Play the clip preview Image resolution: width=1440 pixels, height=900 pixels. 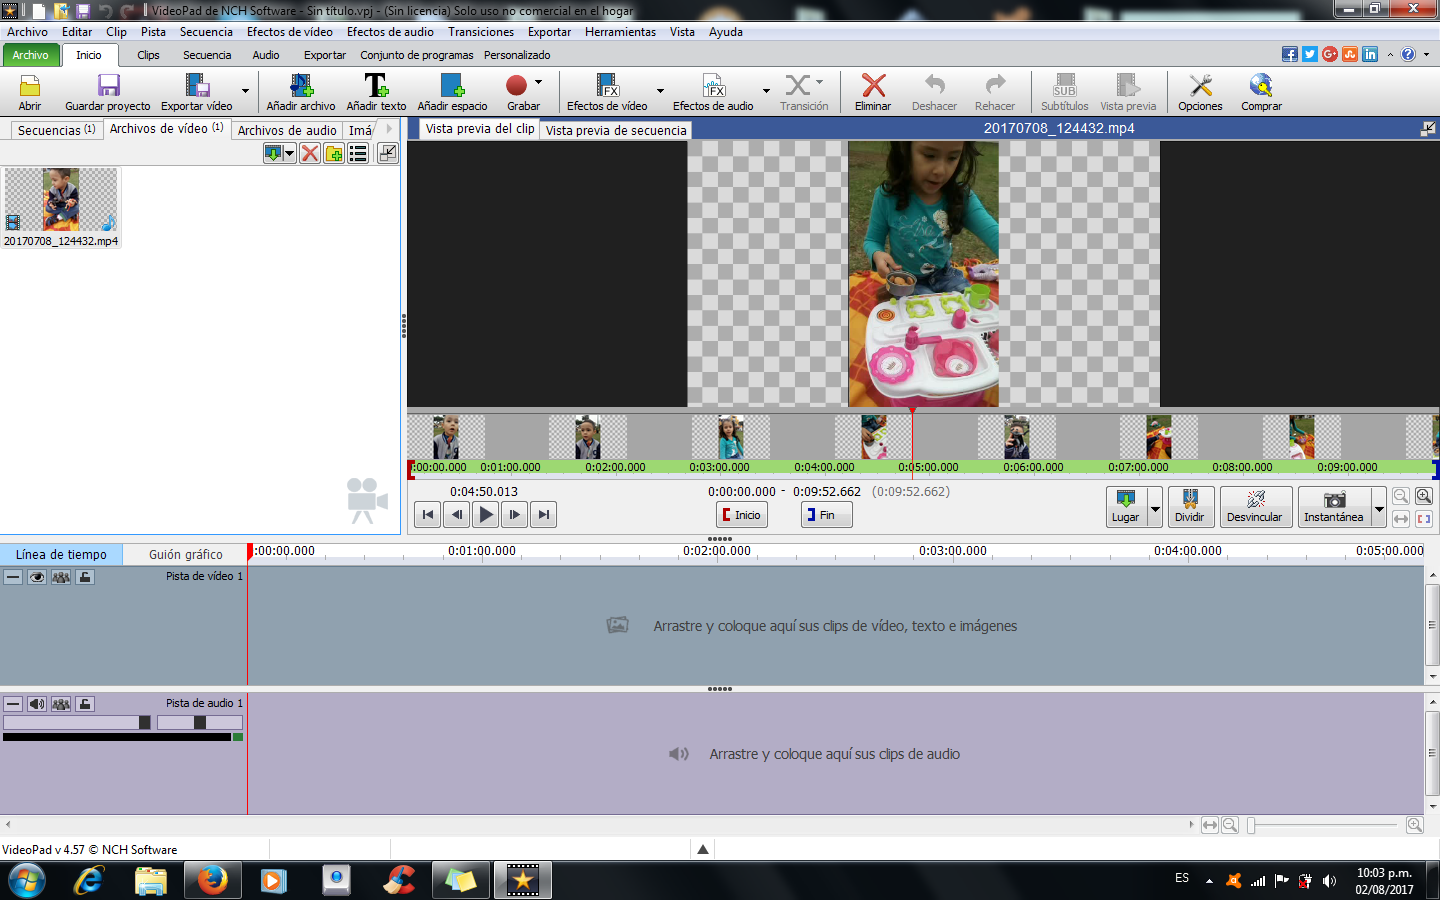486,515
